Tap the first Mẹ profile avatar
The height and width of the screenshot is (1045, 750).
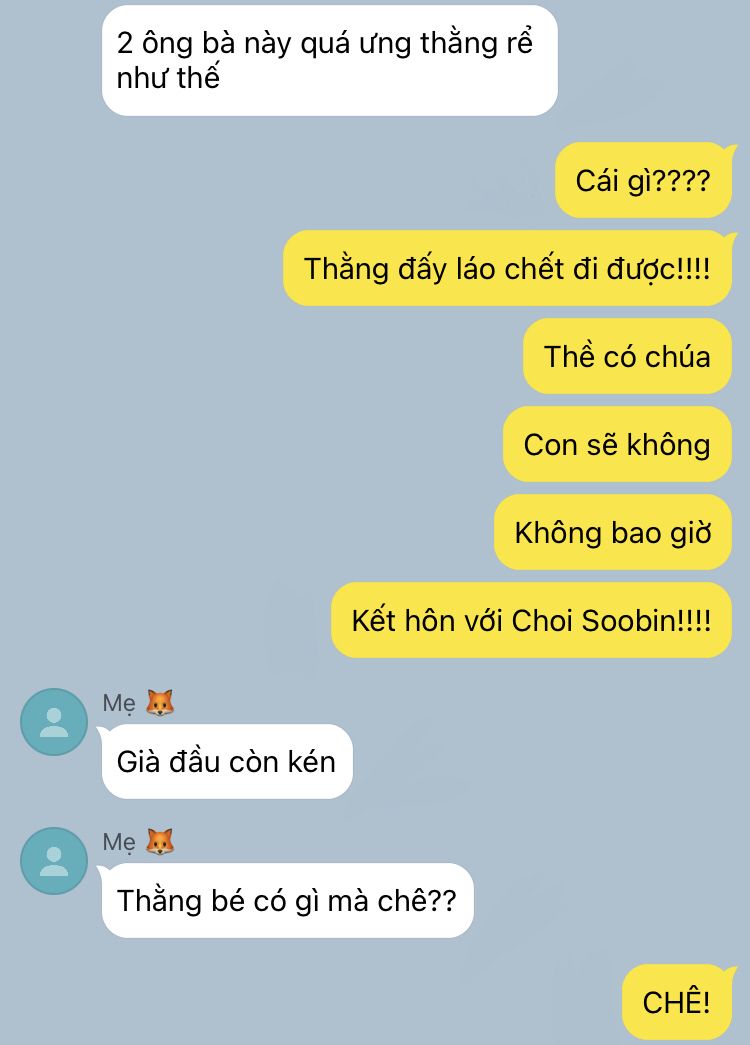(x=54, y=722)
